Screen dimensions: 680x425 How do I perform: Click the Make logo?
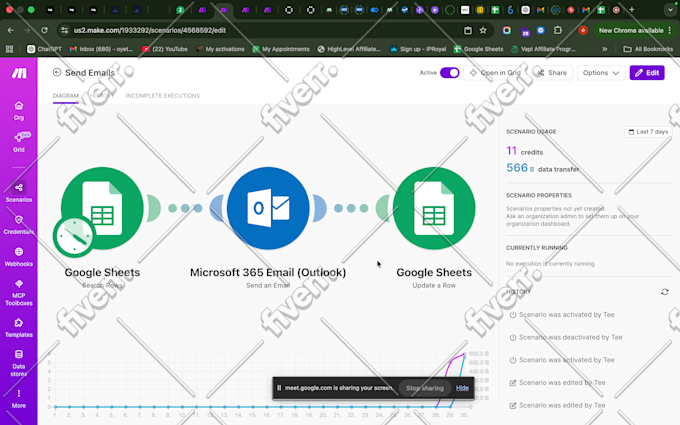click(x=19, y=73)
